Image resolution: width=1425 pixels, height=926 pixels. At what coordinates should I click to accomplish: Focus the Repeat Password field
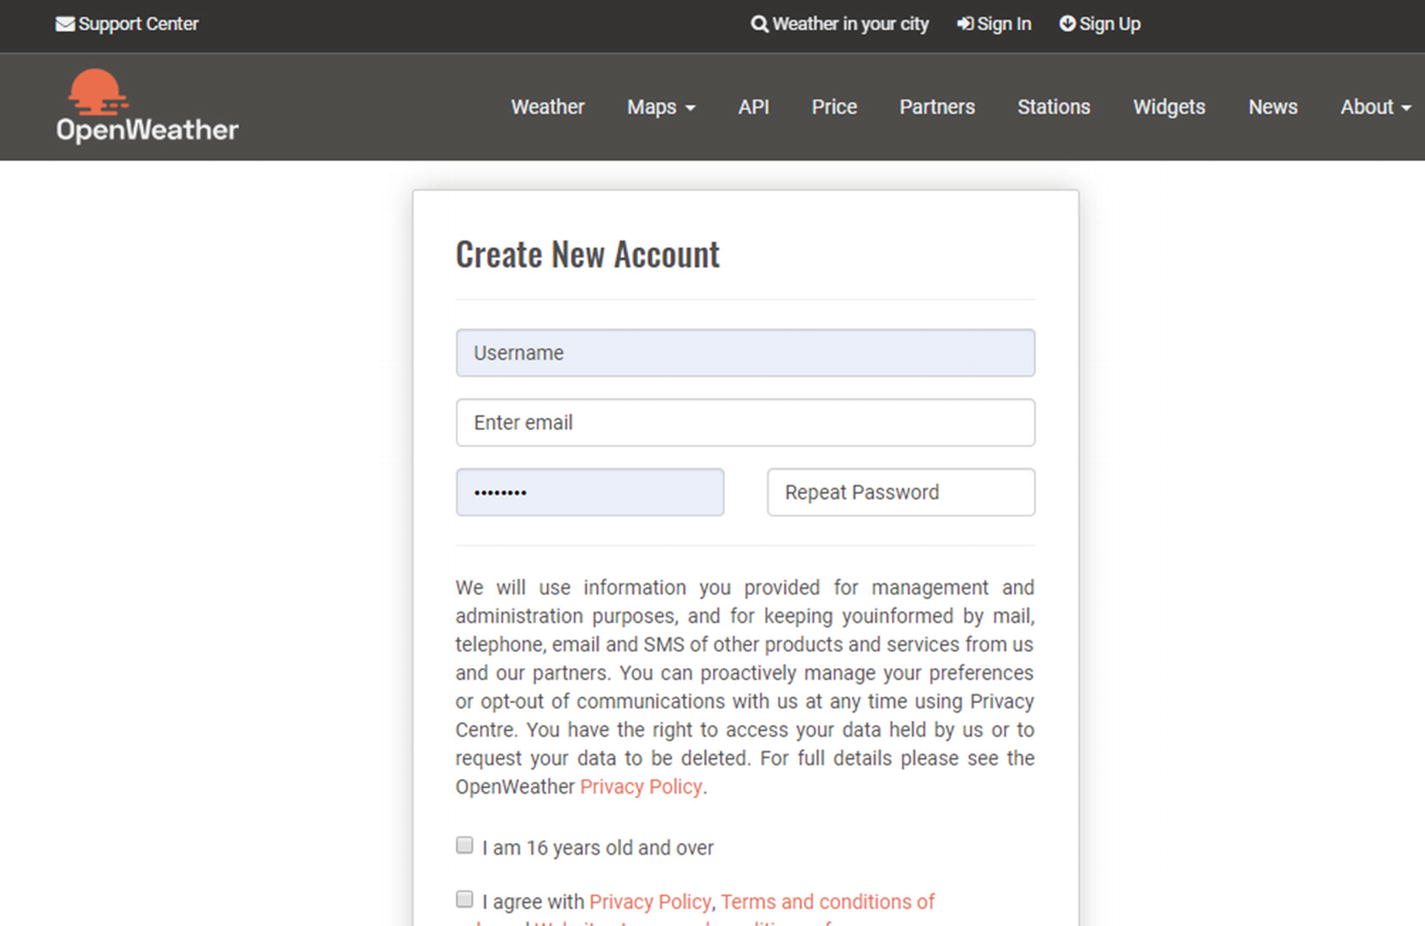tap(901, 492)
